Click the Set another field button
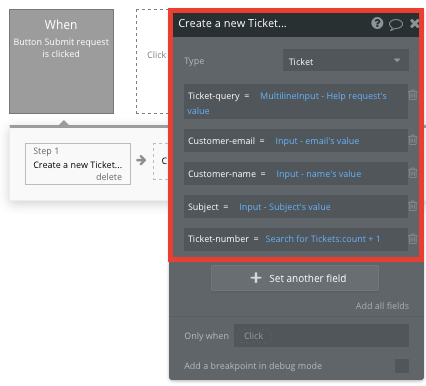 295,278
